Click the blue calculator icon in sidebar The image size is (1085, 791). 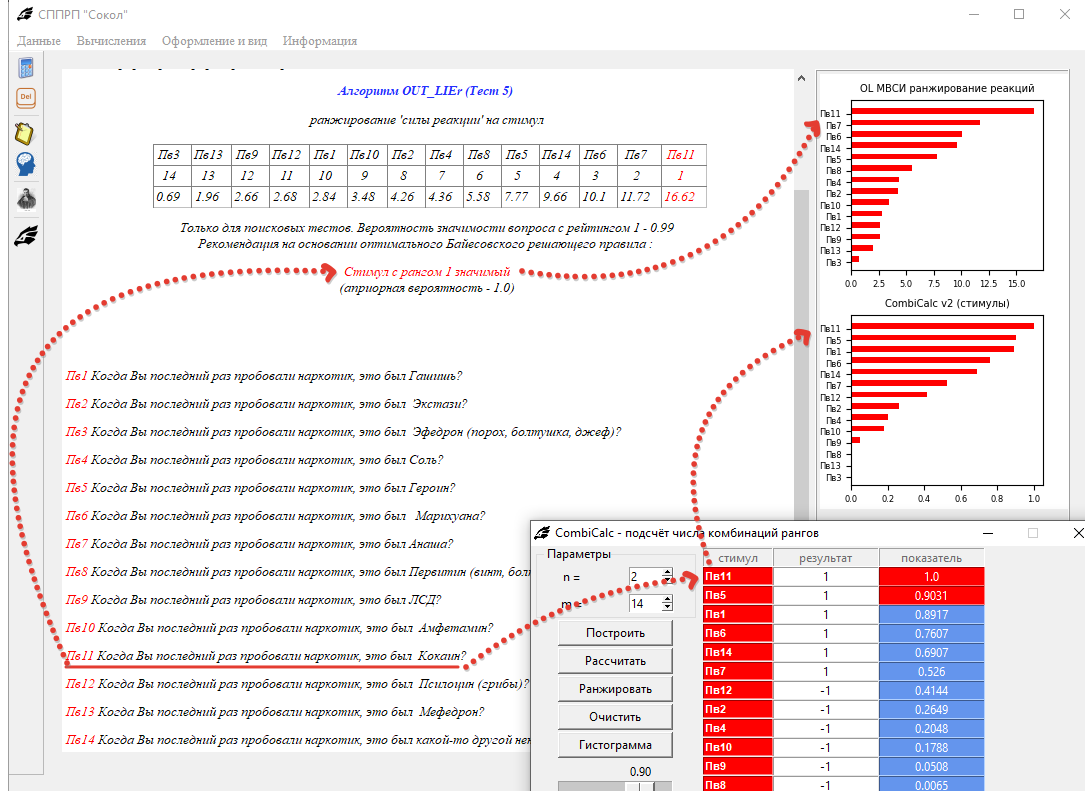[x=26, y=70]
